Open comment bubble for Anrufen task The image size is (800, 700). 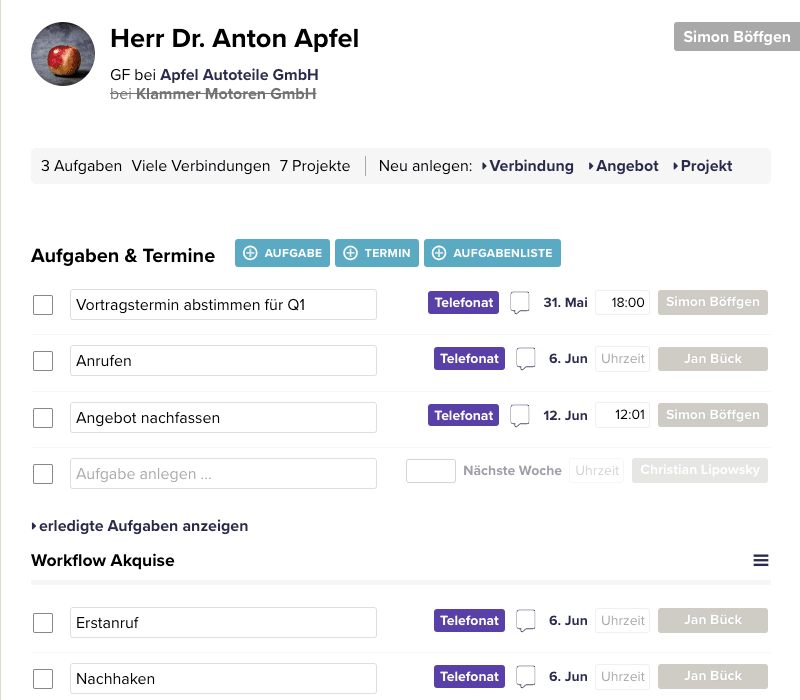526,359
